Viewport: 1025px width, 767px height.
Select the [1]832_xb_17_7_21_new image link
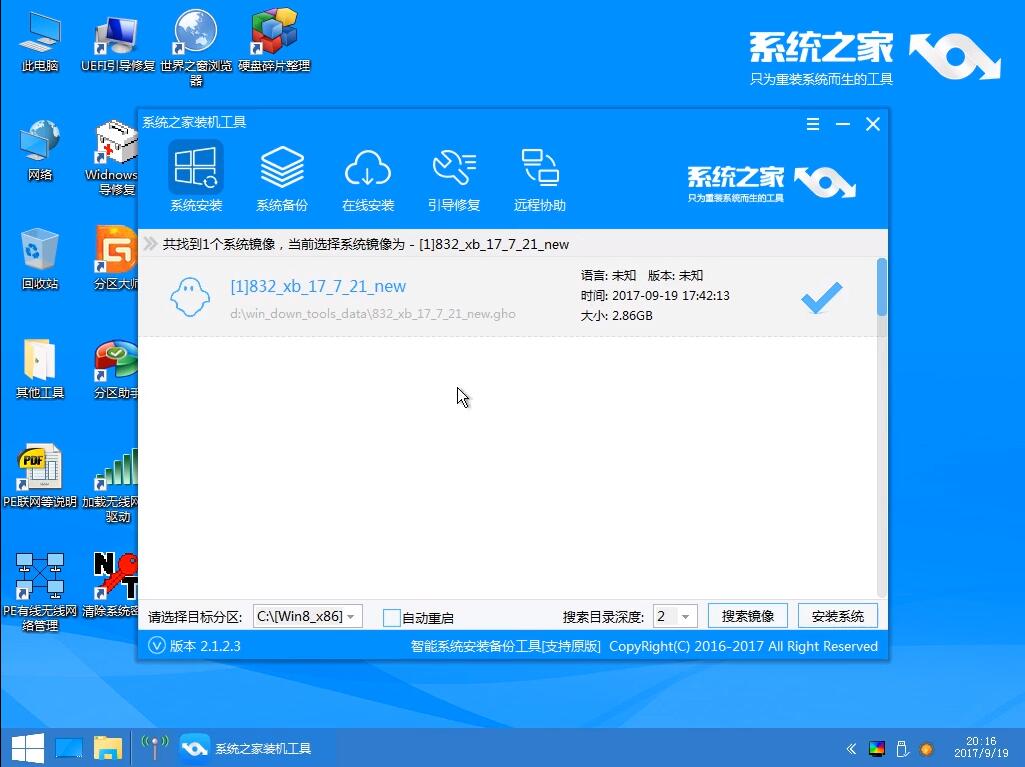pyautogui.click(x=318, y=286)
